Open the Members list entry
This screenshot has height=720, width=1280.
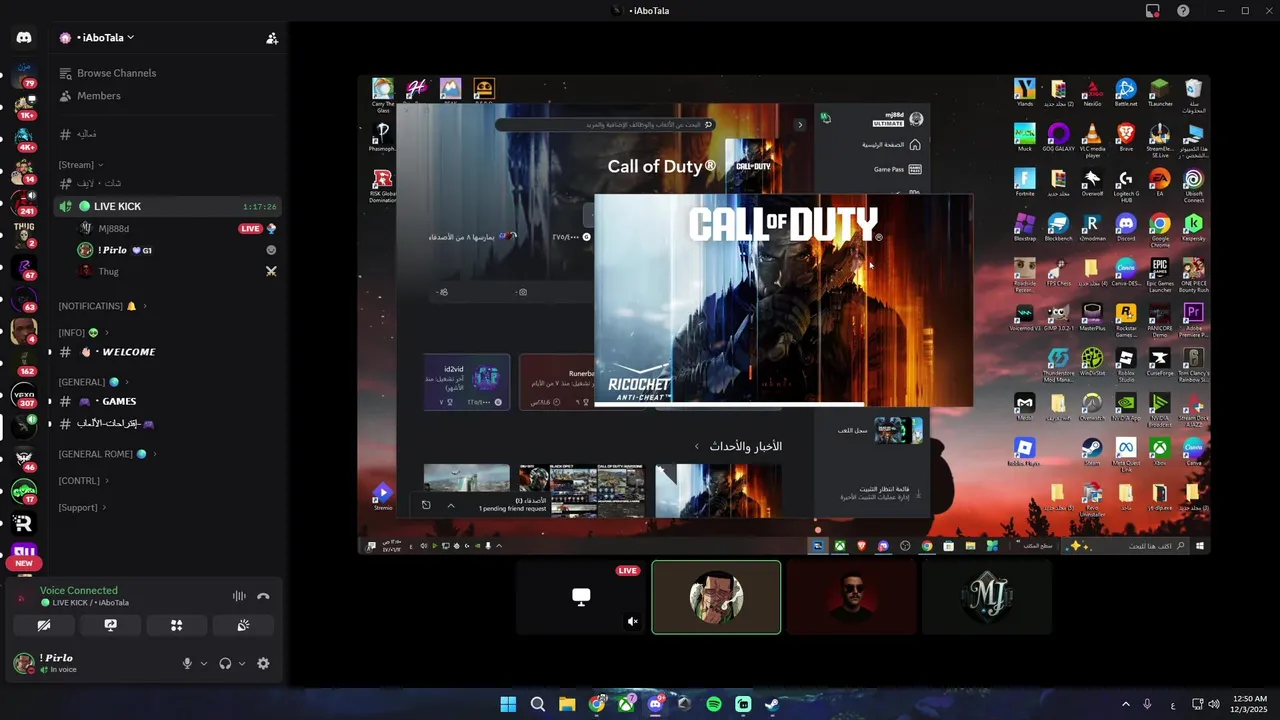[x=166, y=96]
